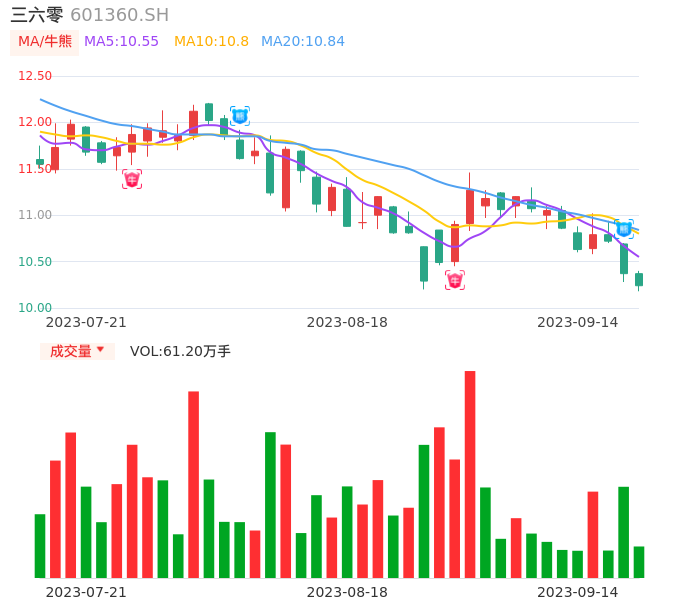Click the 2023-07-21 date on price axis
Screen dimensions: 686x606
(86, 322)
